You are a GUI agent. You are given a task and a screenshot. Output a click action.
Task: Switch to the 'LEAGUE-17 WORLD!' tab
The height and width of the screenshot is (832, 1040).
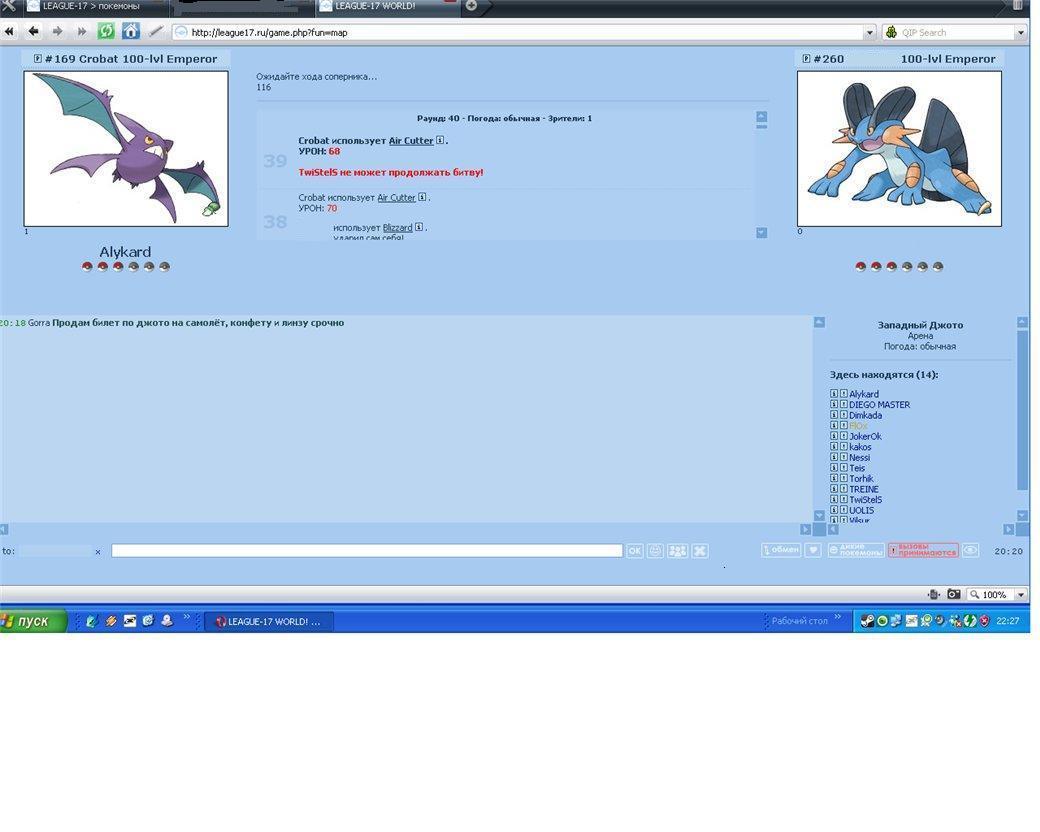point(388,6)
